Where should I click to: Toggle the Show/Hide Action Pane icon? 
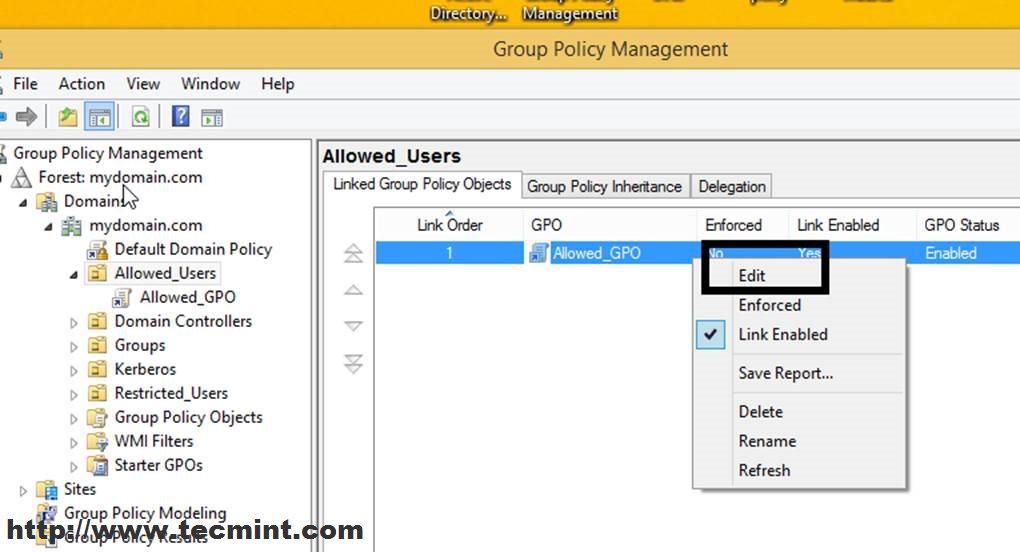point(212,118)
